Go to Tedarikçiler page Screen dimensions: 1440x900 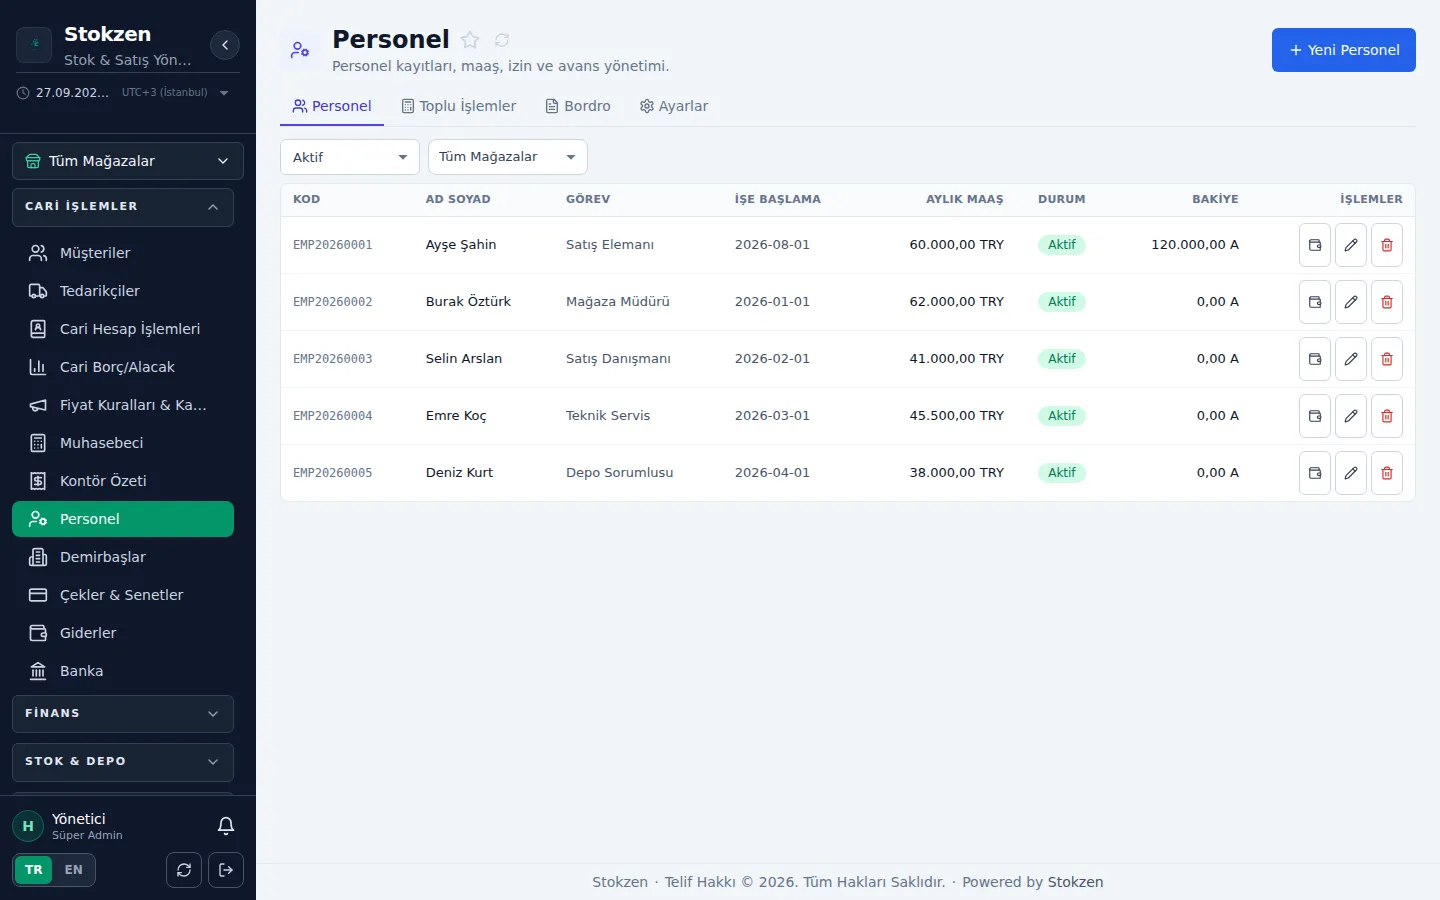[123, 291]
